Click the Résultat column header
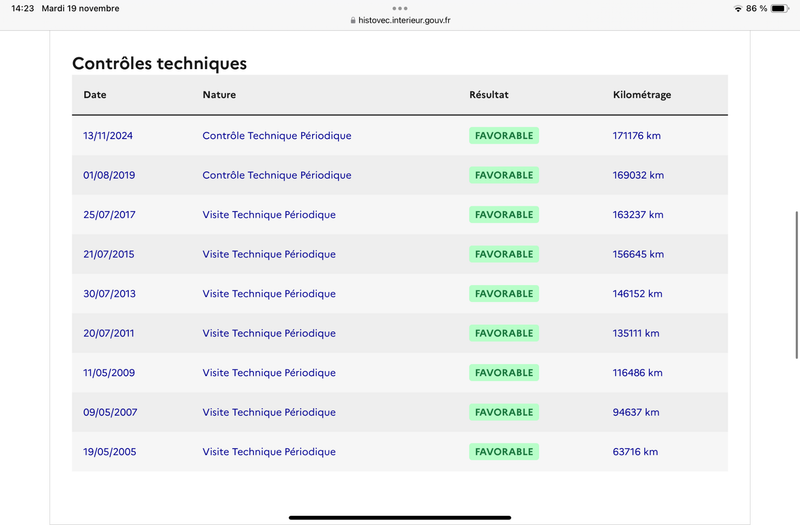The height and width of the screenshot is (525, 800). (x=489, y=94)
